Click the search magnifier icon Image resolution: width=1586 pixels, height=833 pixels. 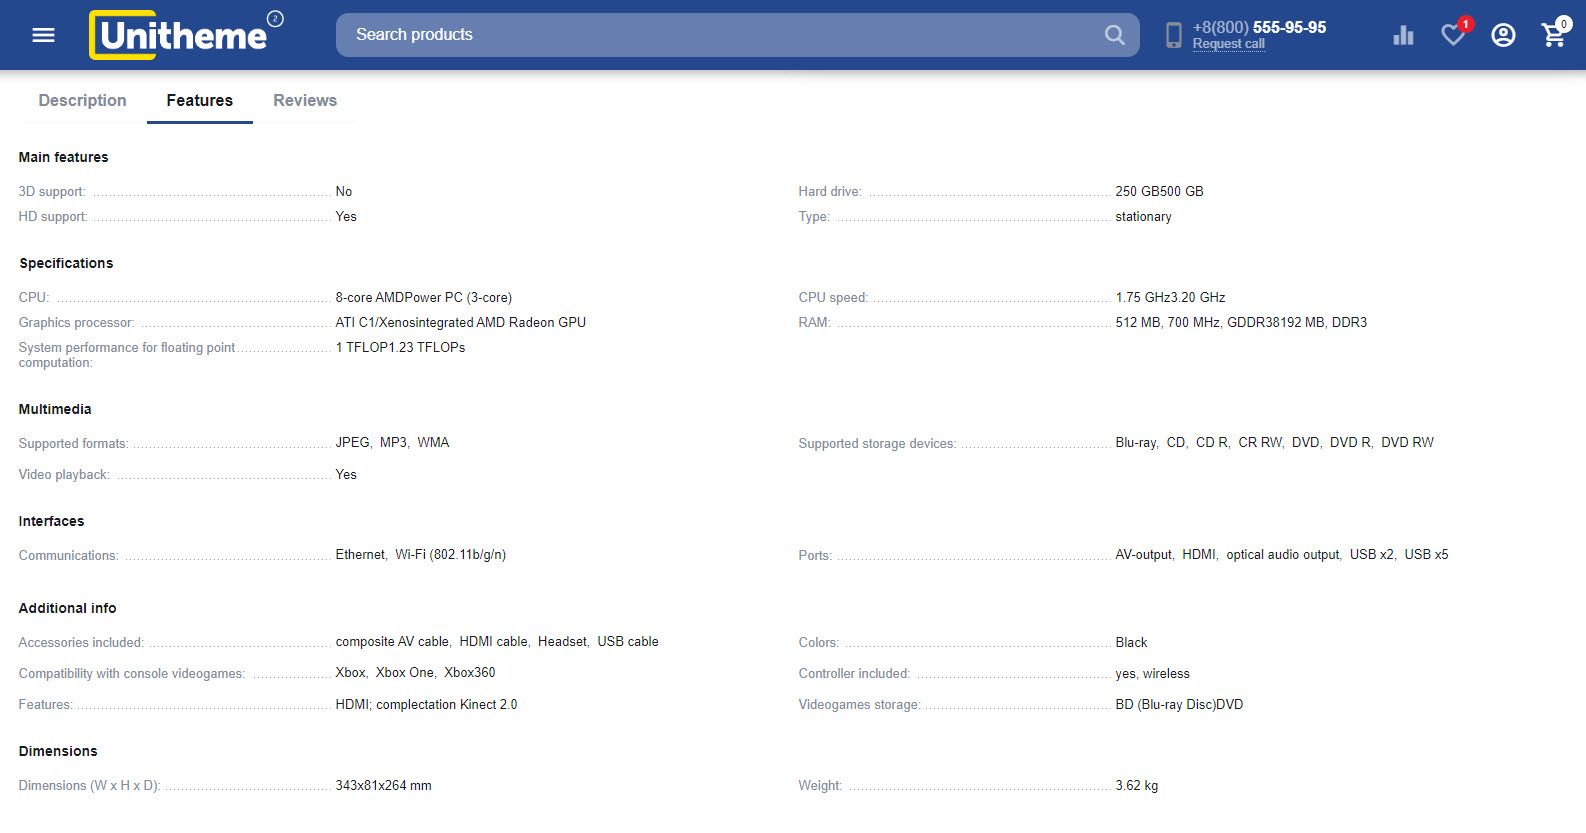1114,35
